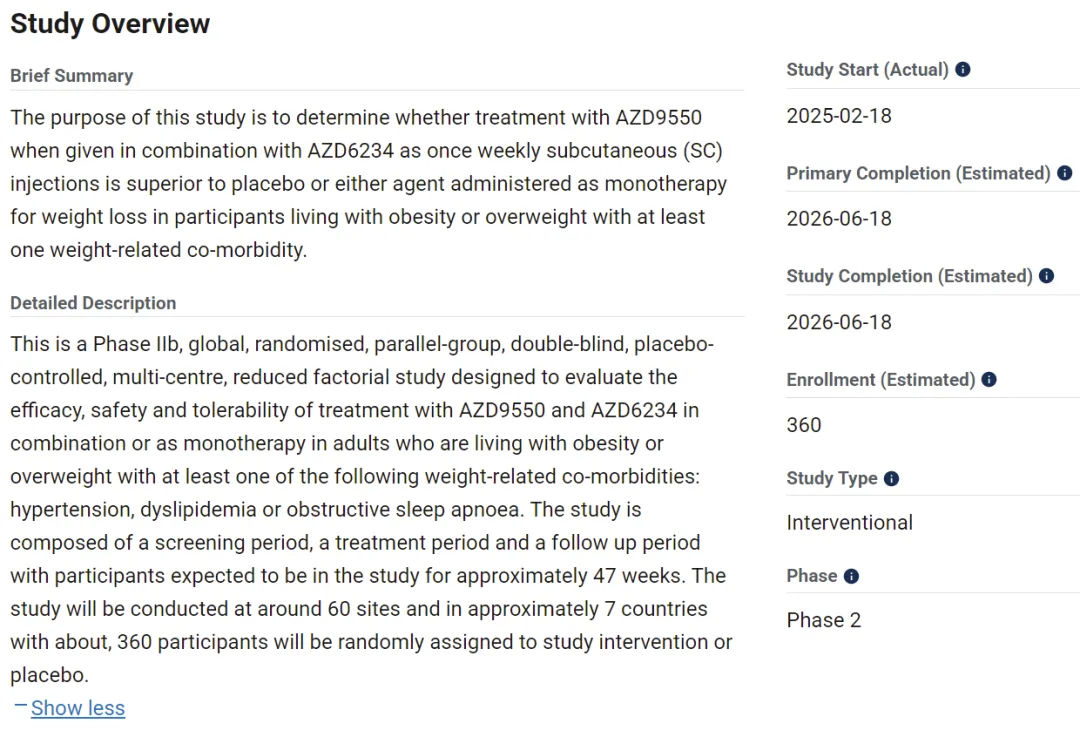Click the Study Start (Actual) label

click(x=867, y=70)
